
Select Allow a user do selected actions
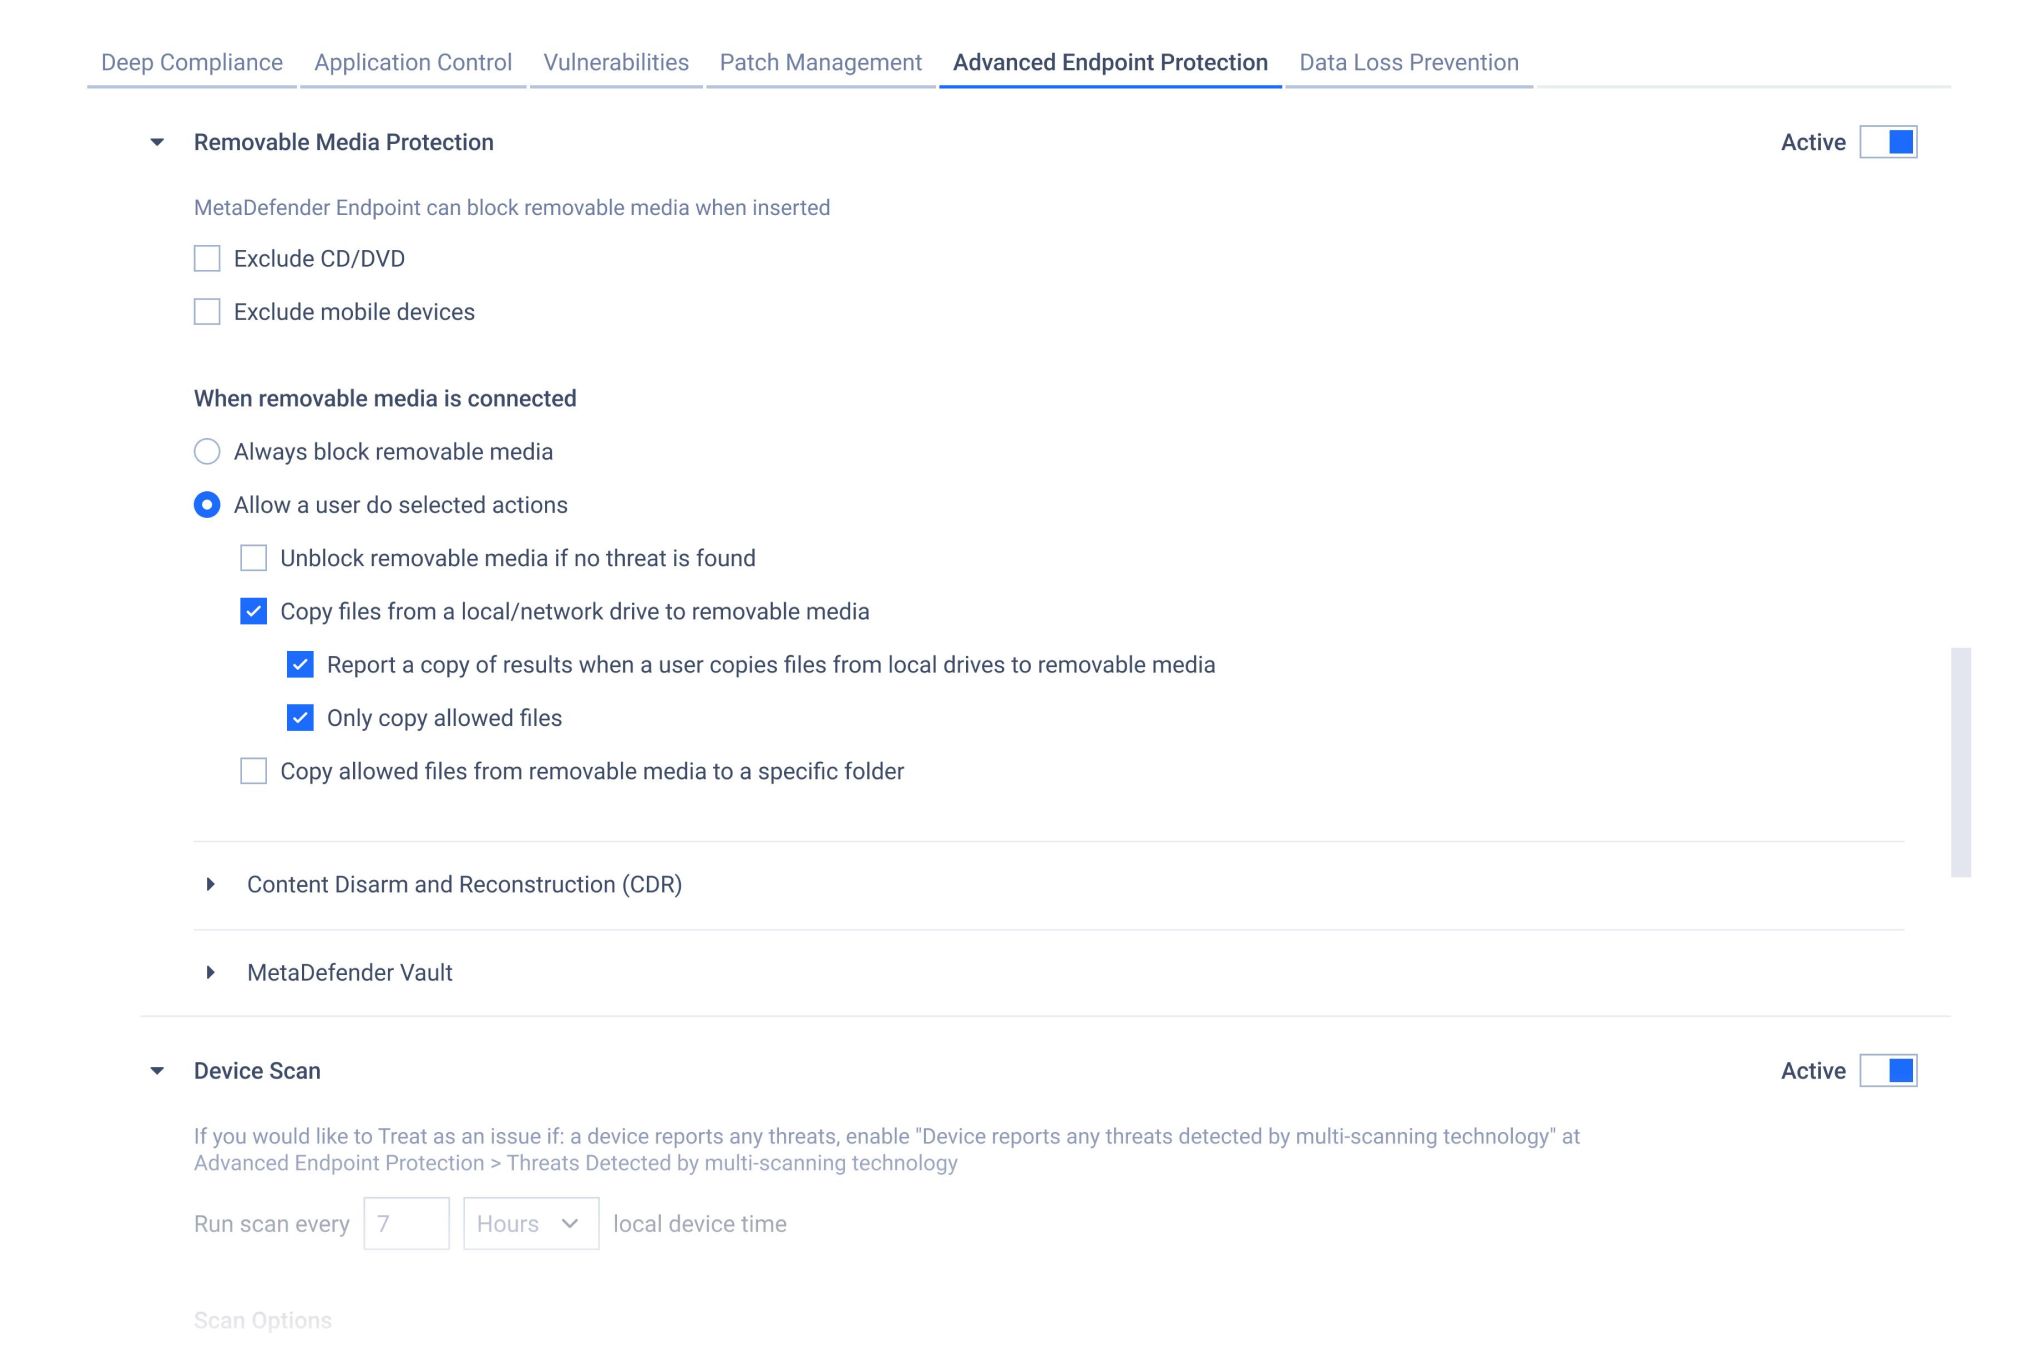tap(207, 505)
